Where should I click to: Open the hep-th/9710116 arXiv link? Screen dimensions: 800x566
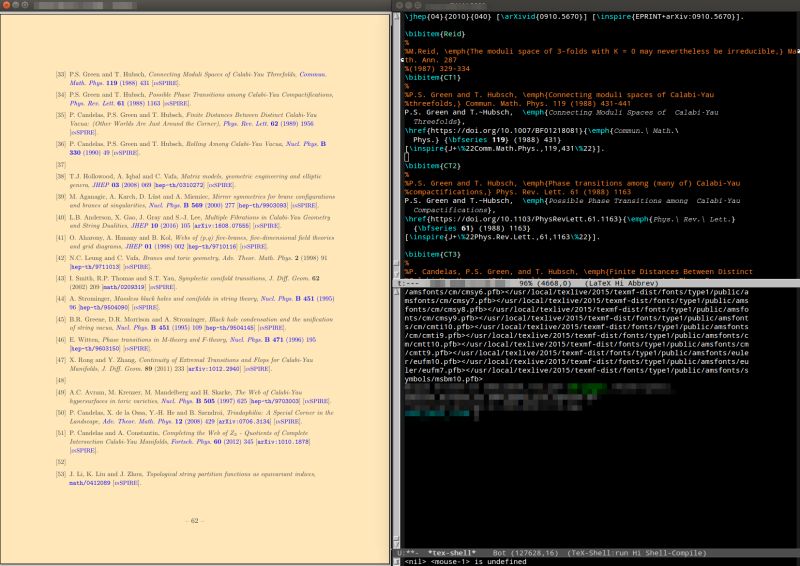coord(212,247)
